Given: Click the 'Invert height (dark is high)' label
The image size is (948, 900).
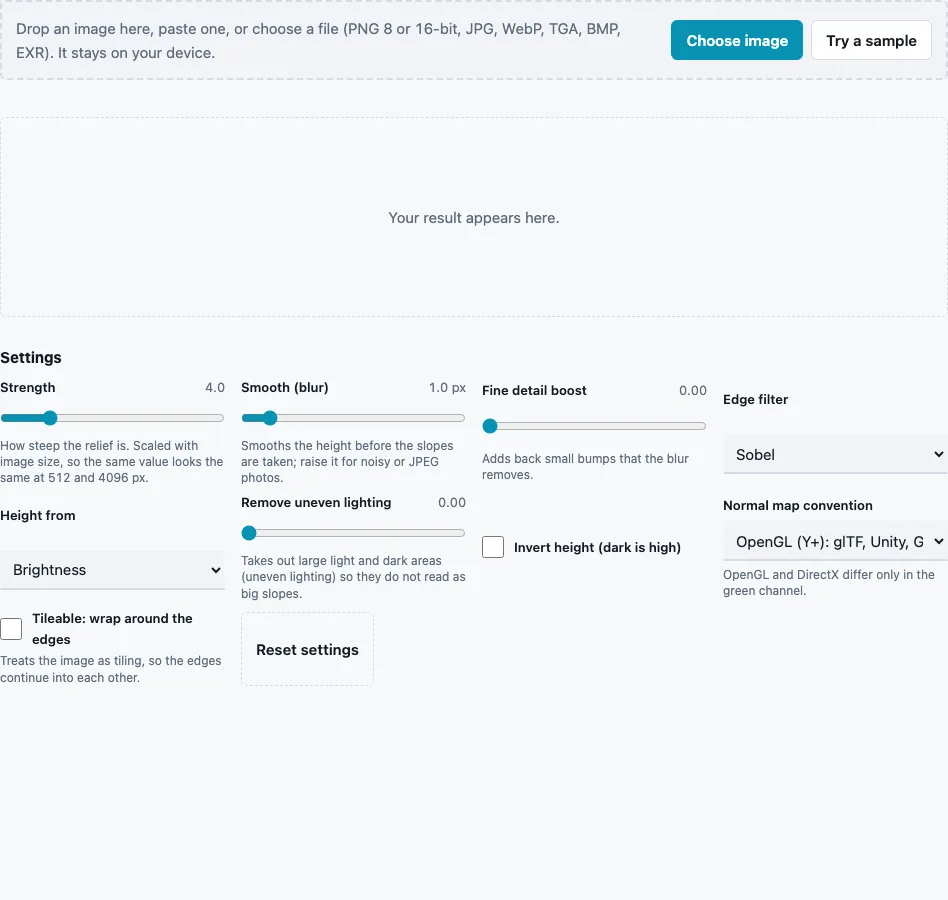Looking at the screenshot, I should pyautogui.click(x=597, y=547).
